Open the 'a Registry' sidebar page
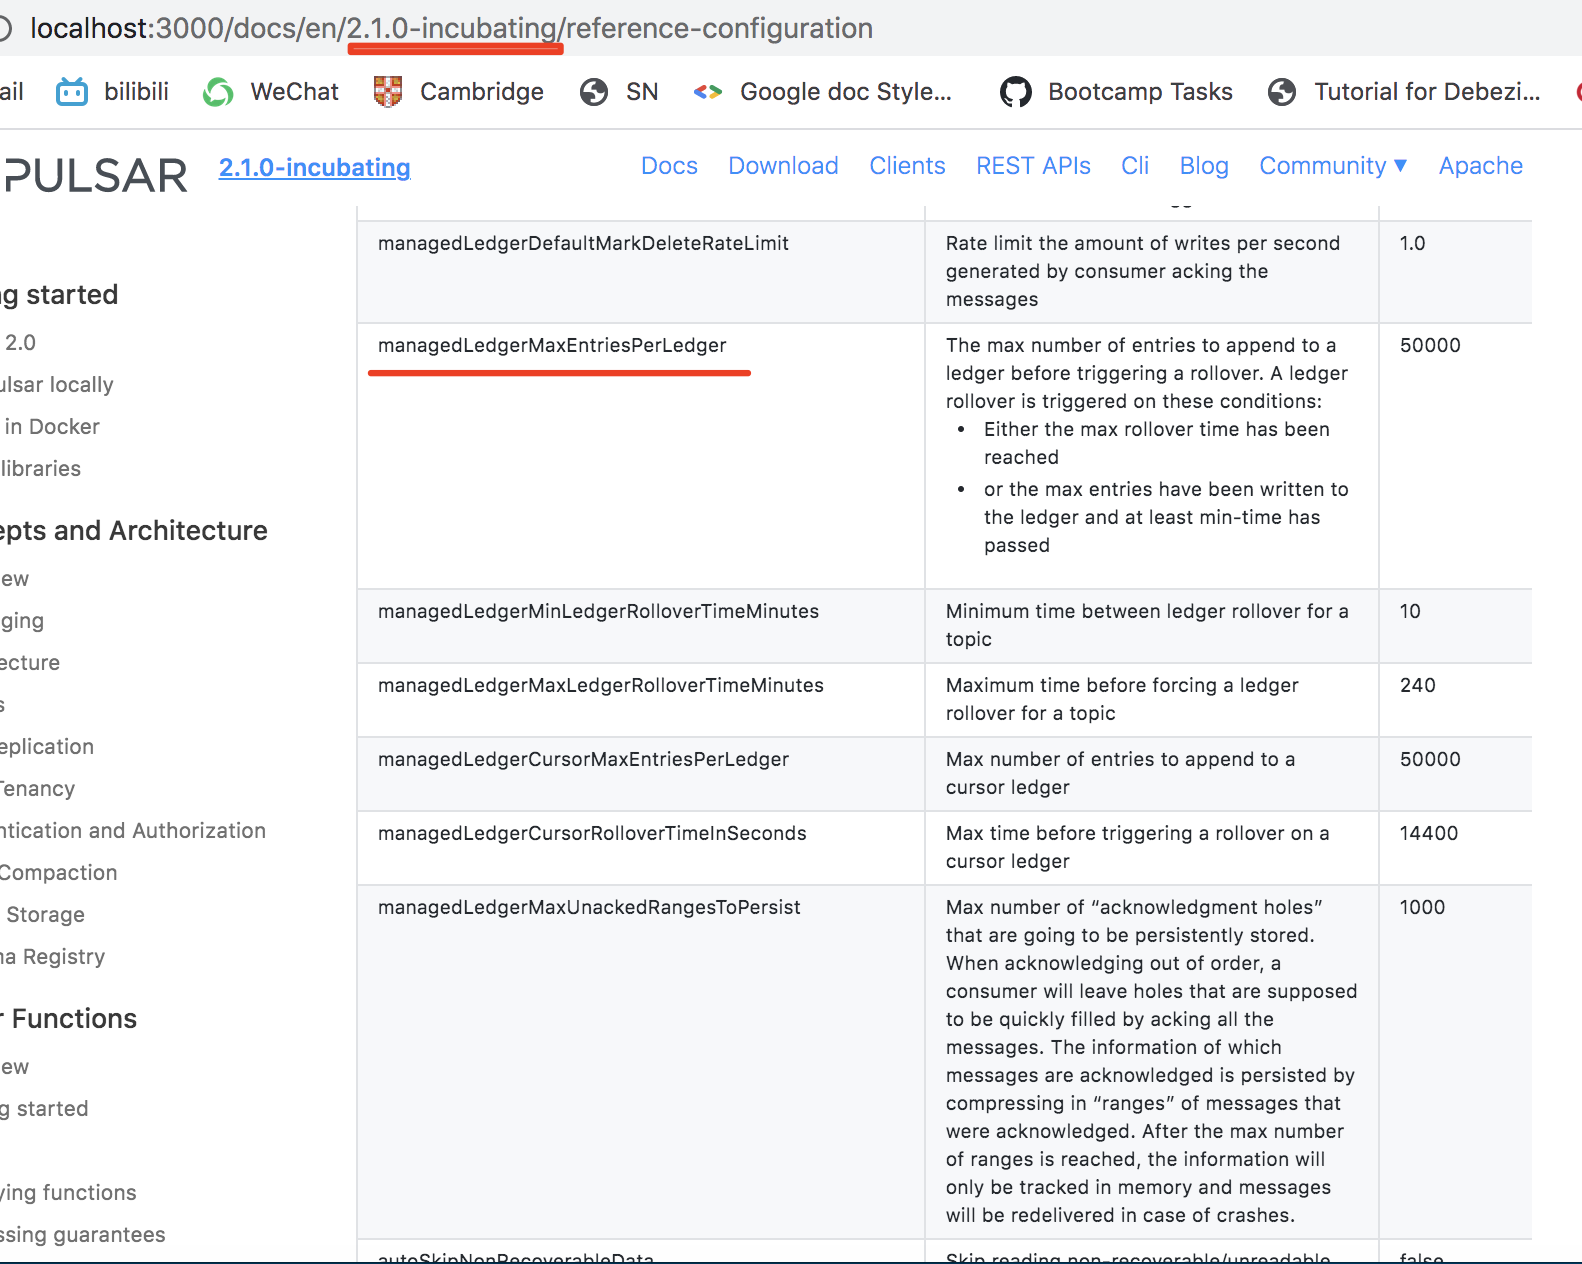 [x=52, y=957]
